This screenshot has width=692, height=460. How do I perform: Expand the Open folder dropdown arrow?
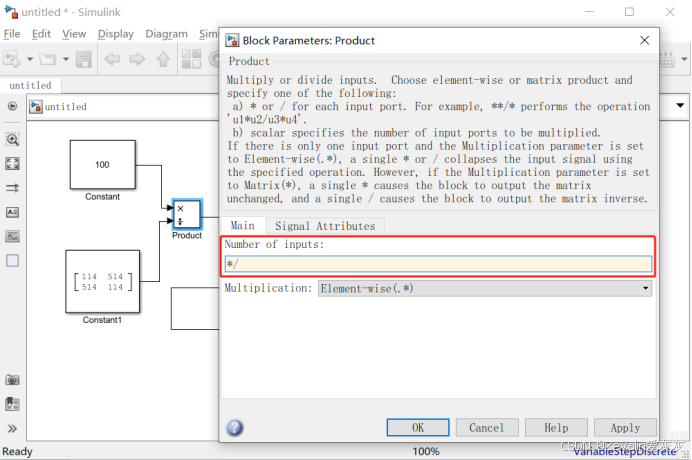pyautogui.click(x=65, y=59)
